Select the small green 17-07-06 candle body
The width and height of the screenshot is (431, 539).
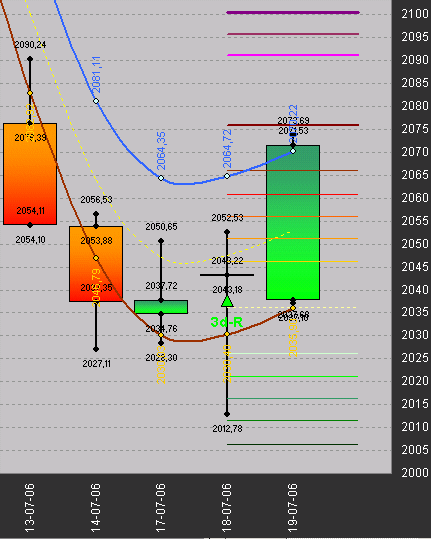[161, 307]
